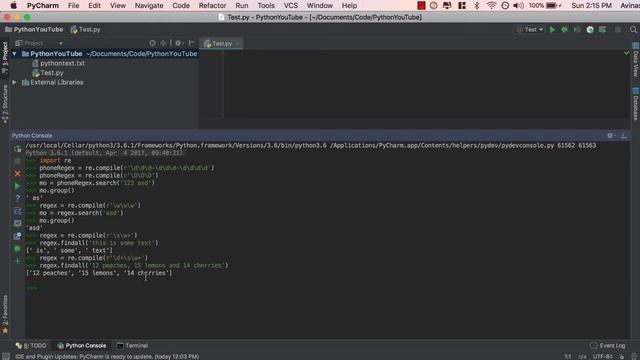Select the Python Console bottom tab
The width and height of the screenshot is (640, 360).
pyautogui.click(x=82, y=346)
